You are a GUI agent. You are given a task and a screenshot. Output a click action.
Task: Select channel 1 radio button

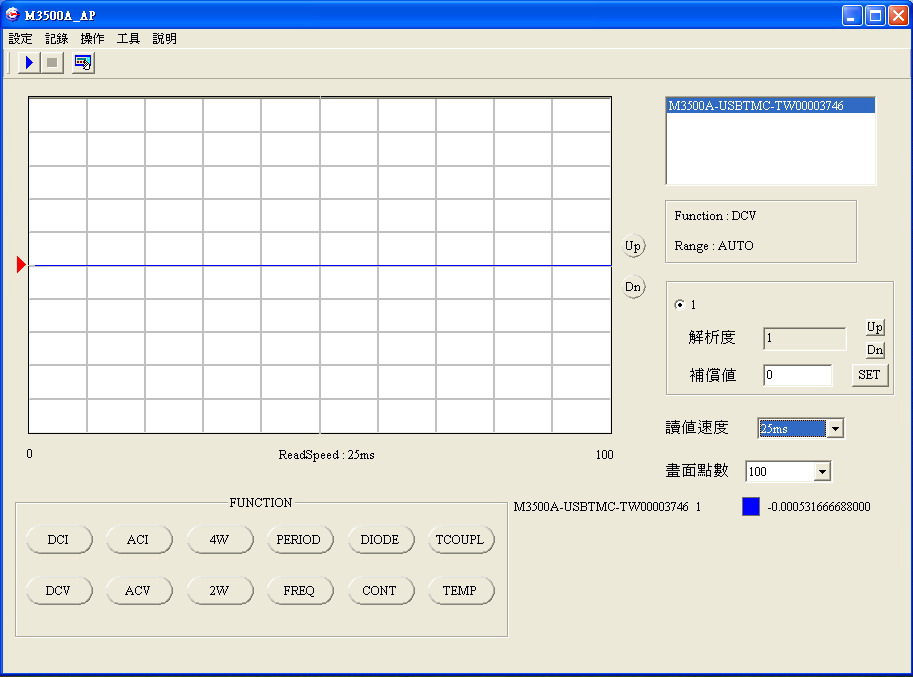[x=680, y=304]
